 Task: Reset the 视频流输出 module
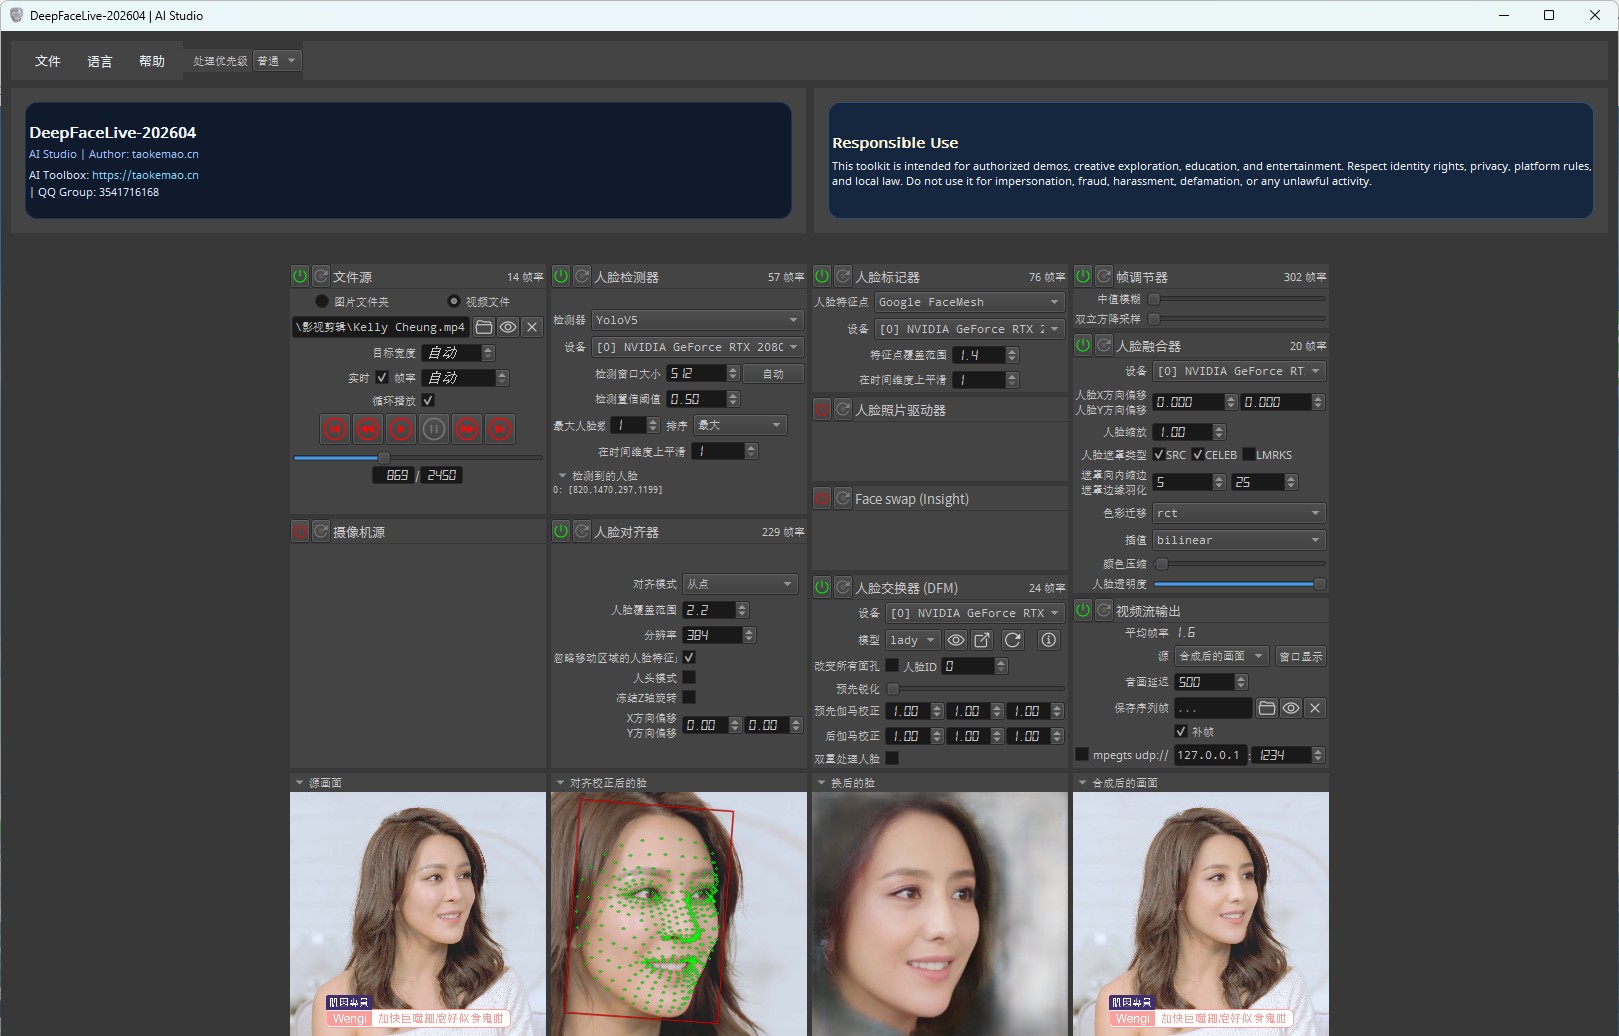click(1104, 610)
